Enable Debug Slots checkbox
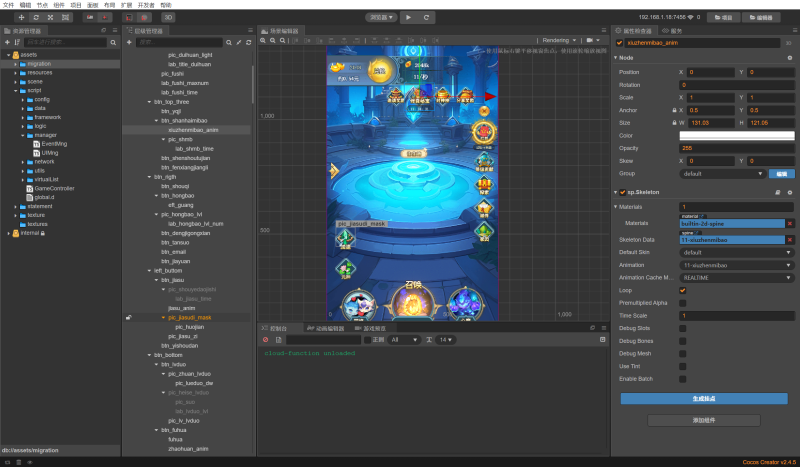The width and height of the screenshot is (800, 467). click(683, 329)
